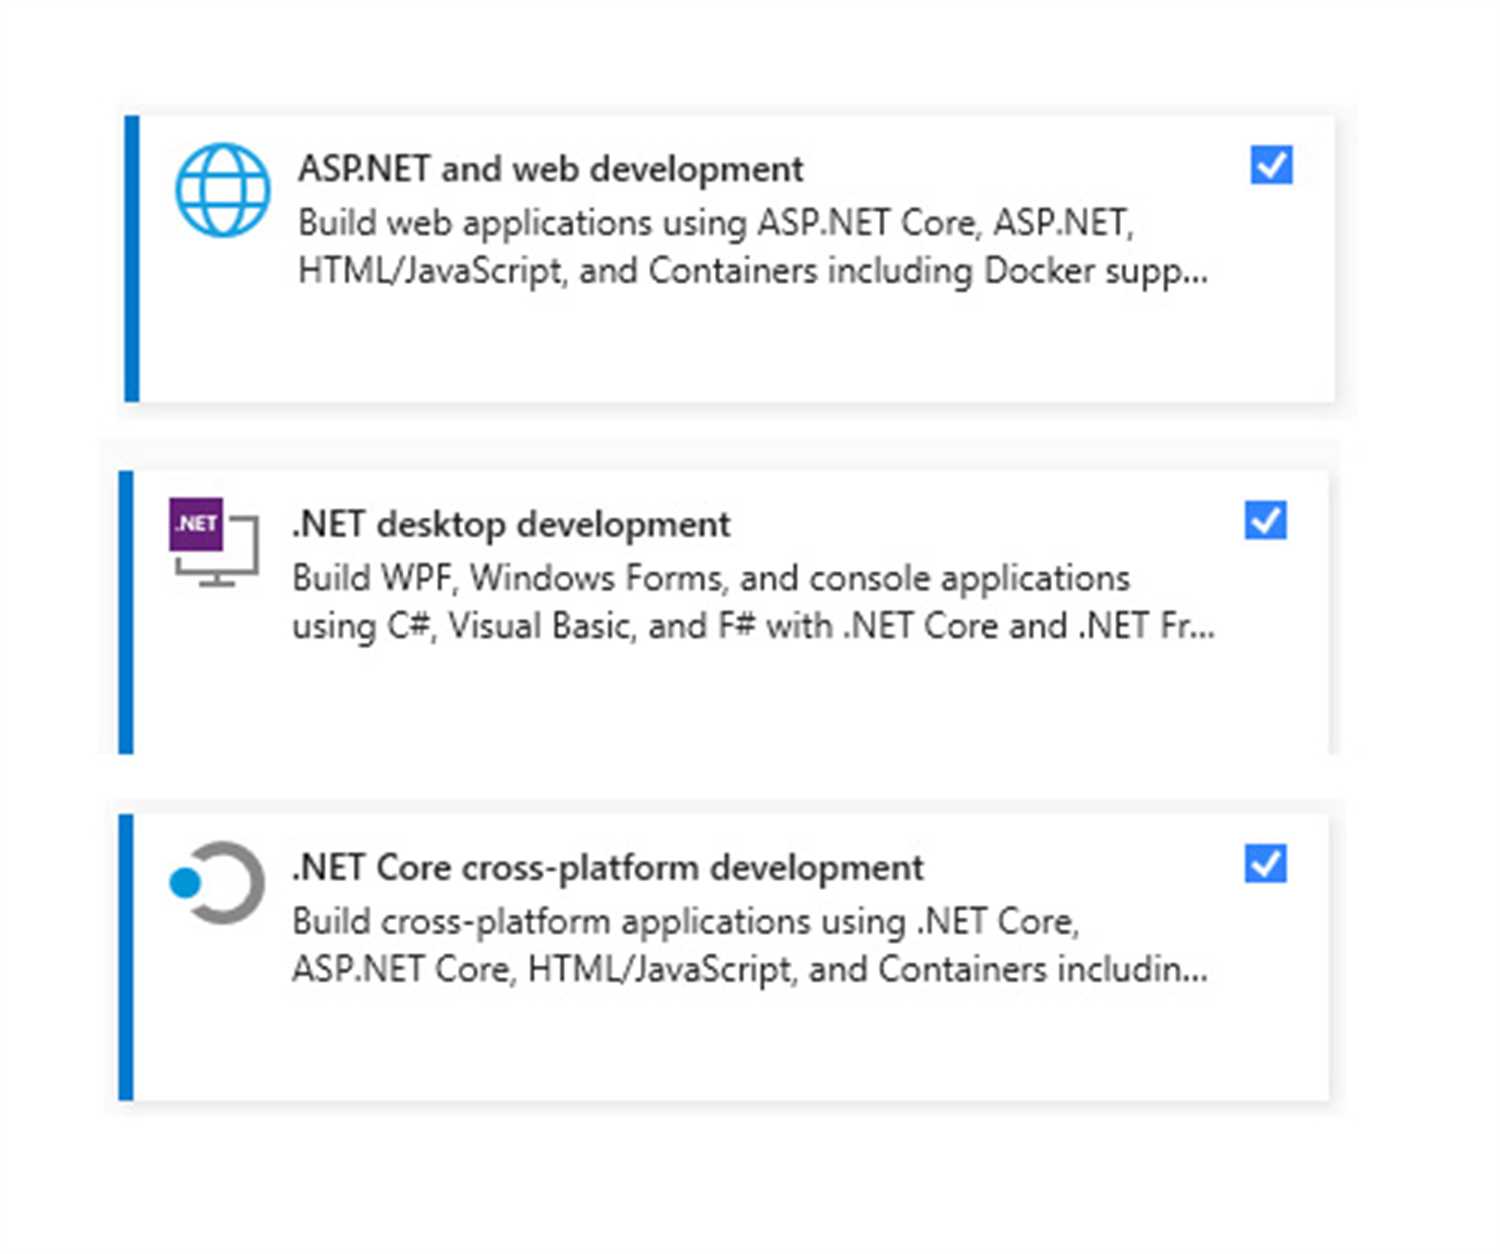The width and height of the screenshot is (1500, 1254).
Task: Click description 'Build WPF, Windows Forms, and console applications'
Action: click(x=711, y=578)
